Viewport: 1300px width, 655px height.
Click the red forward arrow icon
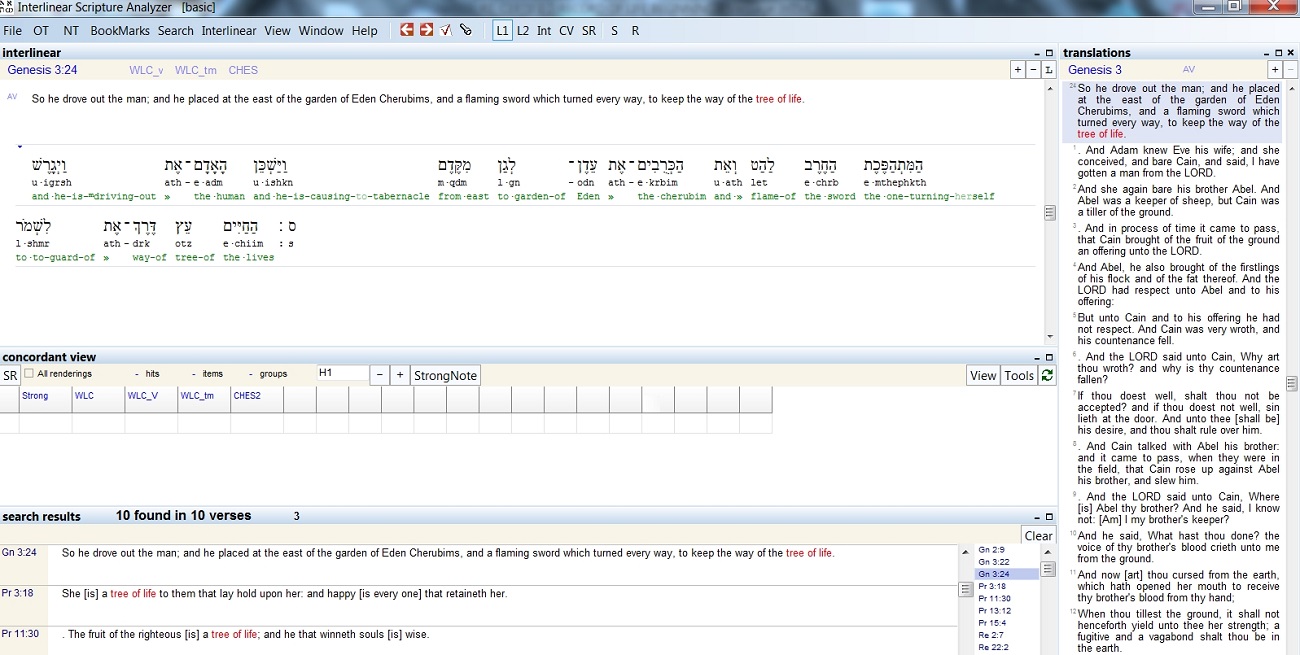click(x=426, y=30)
